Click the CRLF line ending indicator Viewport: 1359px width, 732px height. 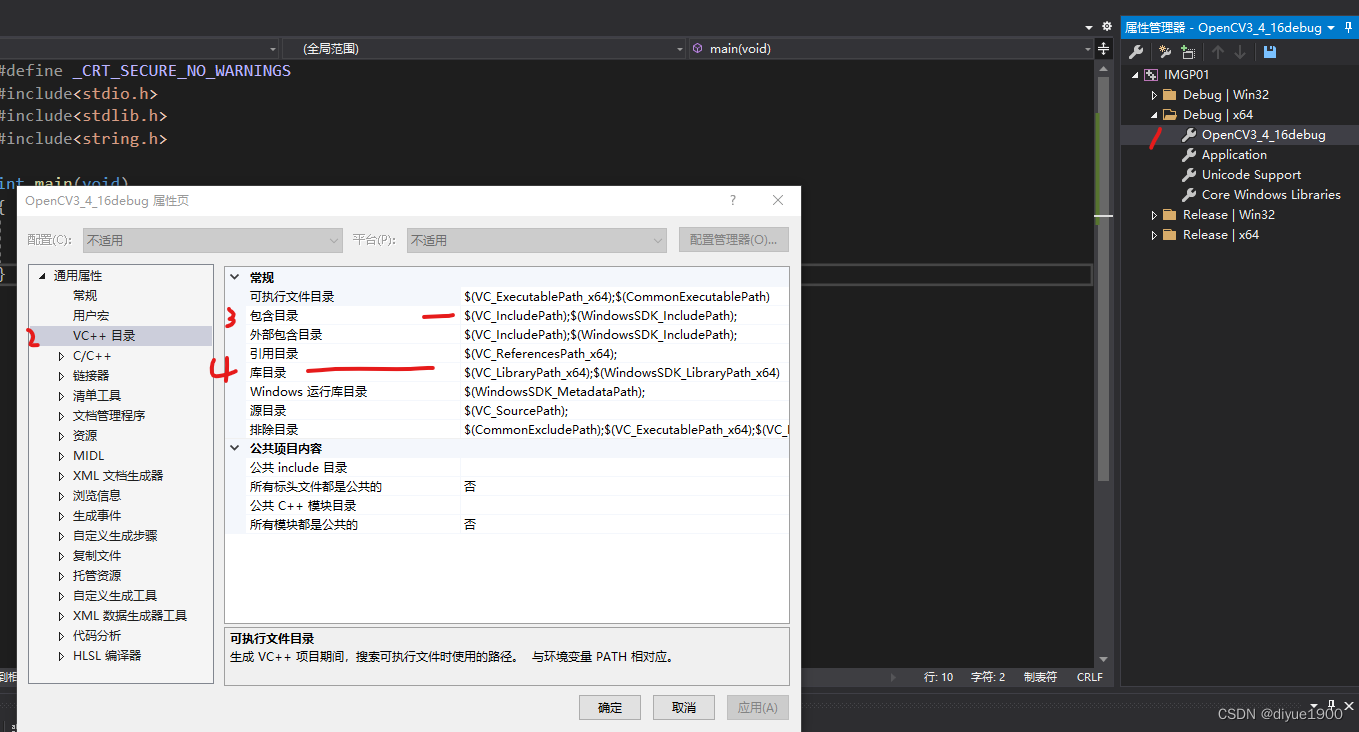pyautogui.click(x=1090, y=677)
